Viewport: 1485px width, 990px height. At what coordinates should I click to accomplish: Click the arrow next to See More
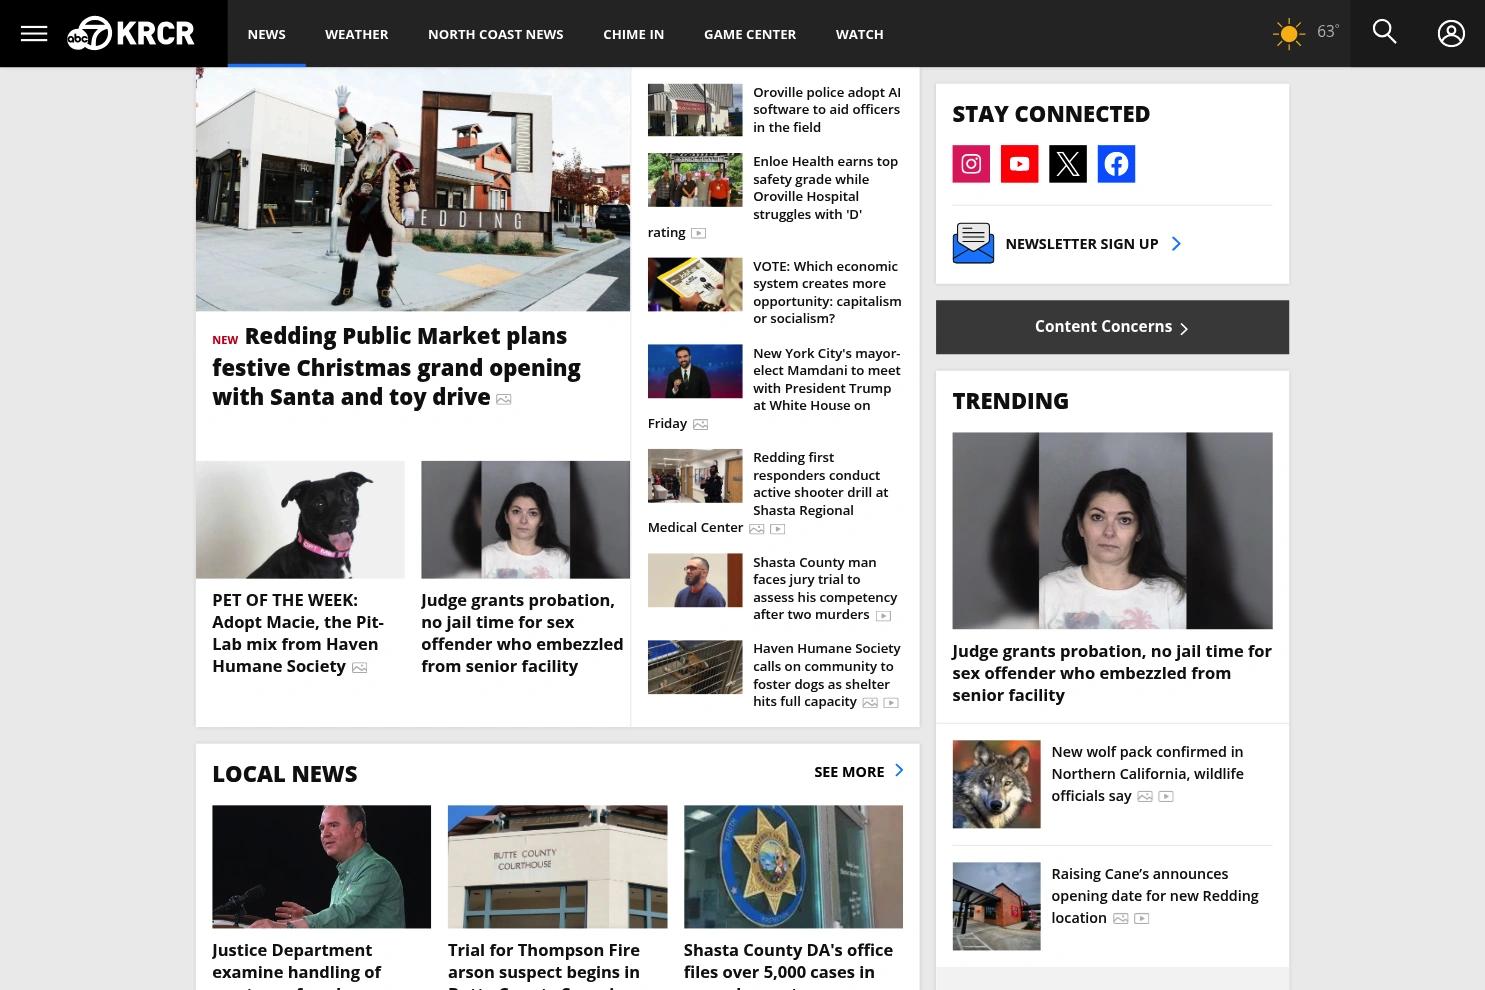[898, 770]
